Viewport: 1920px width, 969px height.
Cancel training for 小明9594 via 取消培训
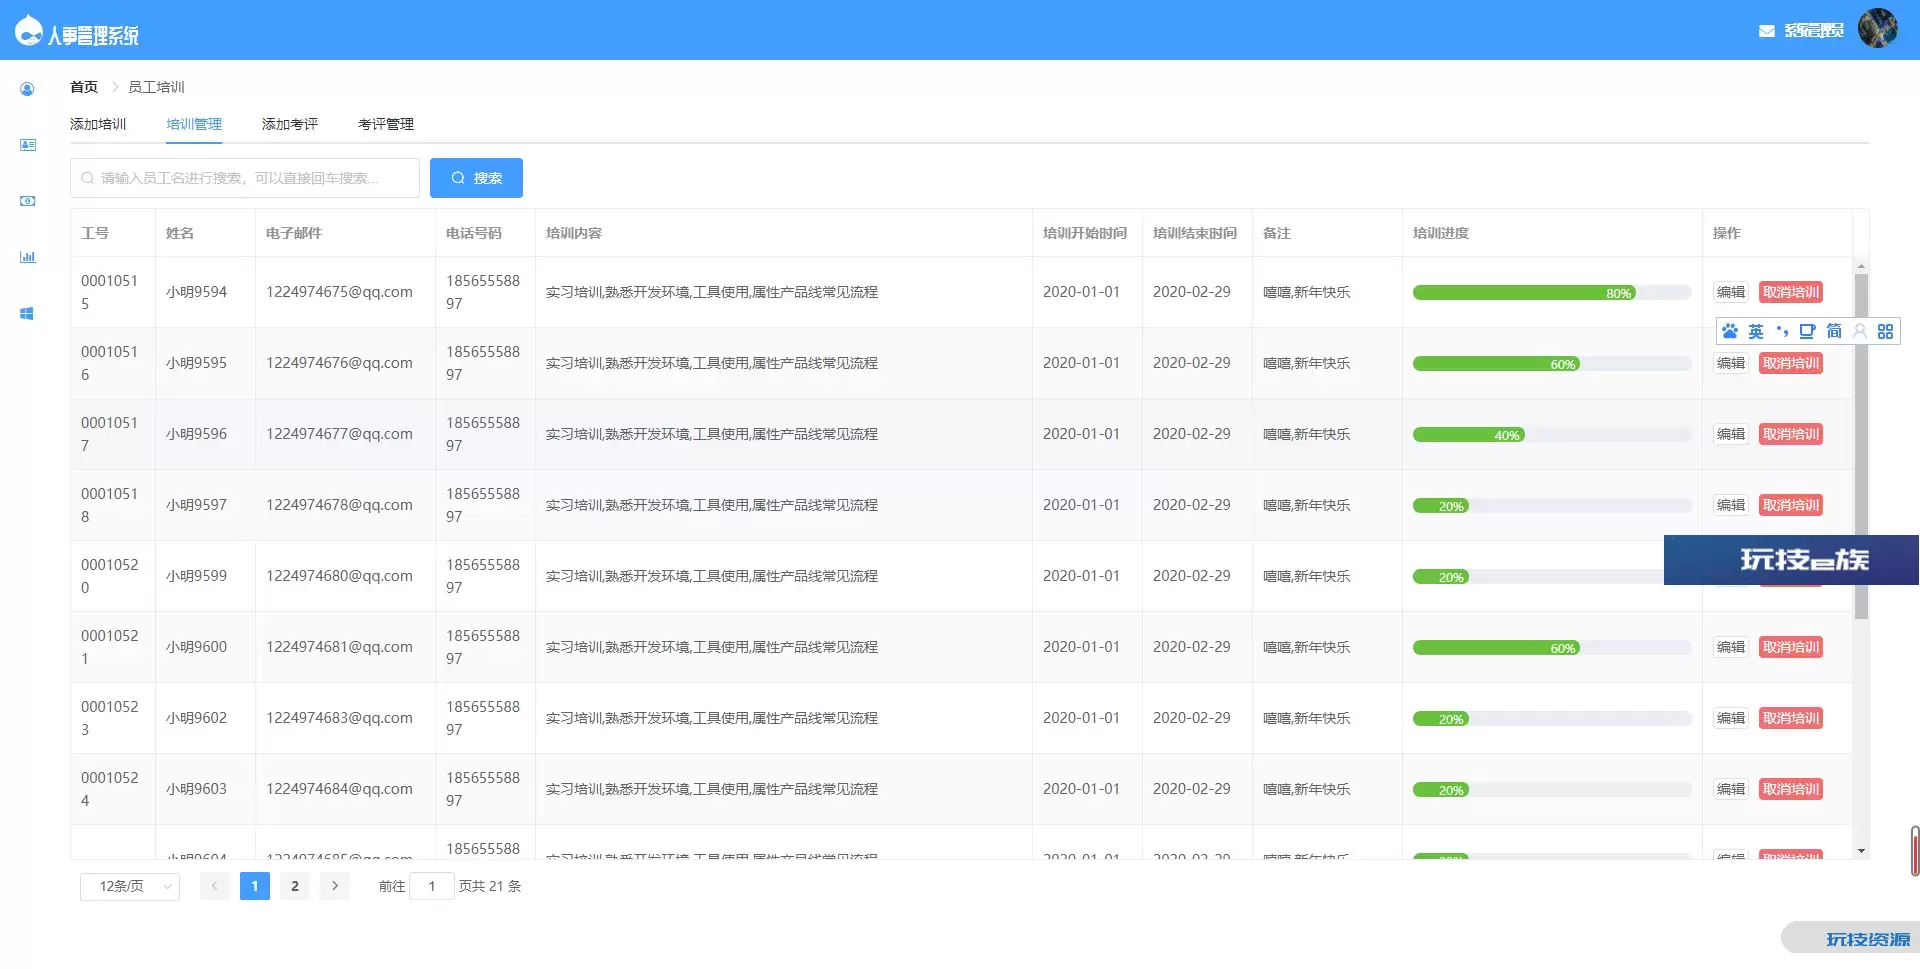[x=1790, y=292]
